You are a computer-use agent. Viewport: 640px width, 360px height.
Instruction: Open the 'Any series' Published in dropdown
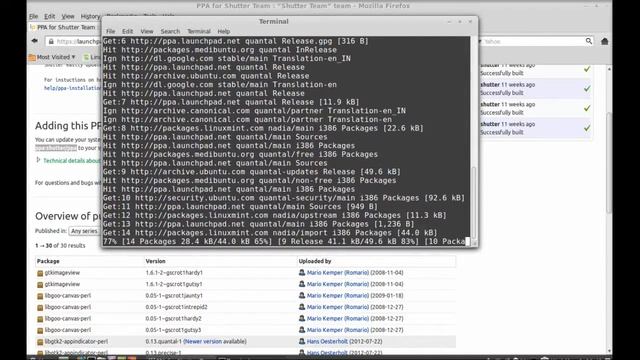(84, 231)
